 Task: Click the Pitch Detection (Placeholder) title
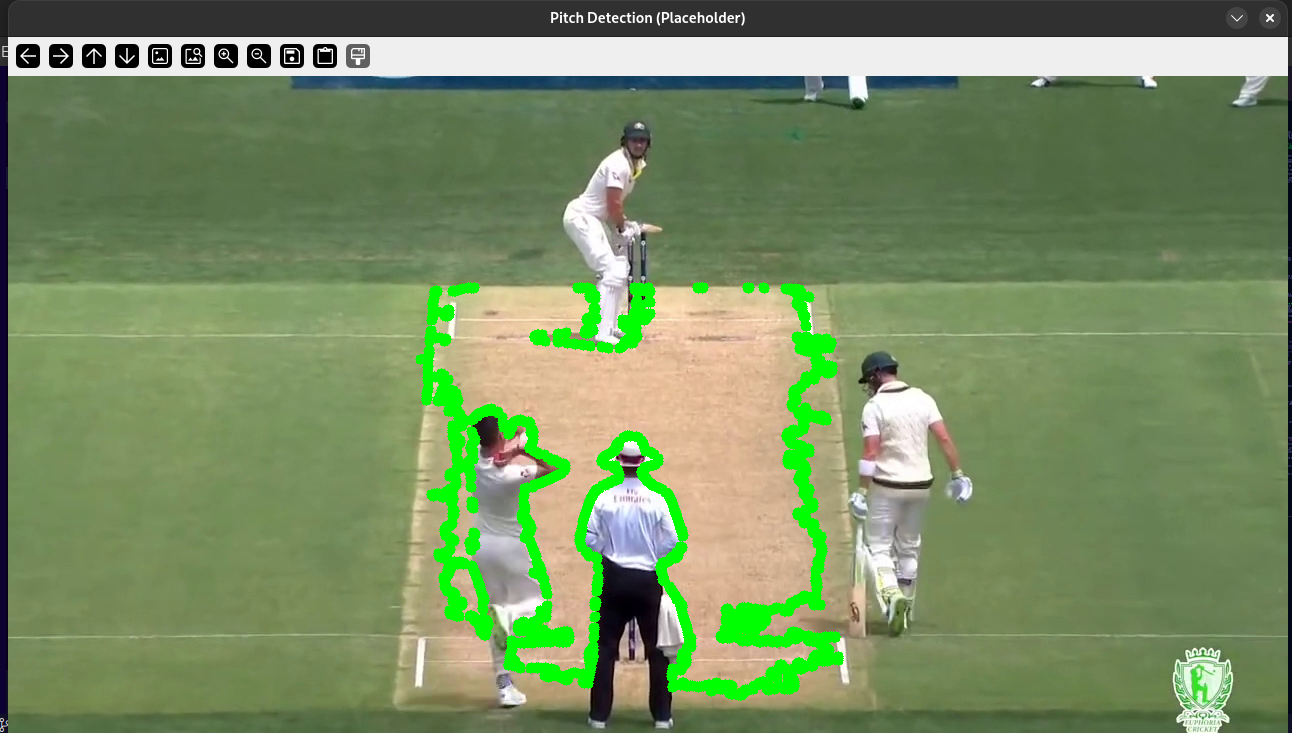pyautogui.click(x=647, y=18)
